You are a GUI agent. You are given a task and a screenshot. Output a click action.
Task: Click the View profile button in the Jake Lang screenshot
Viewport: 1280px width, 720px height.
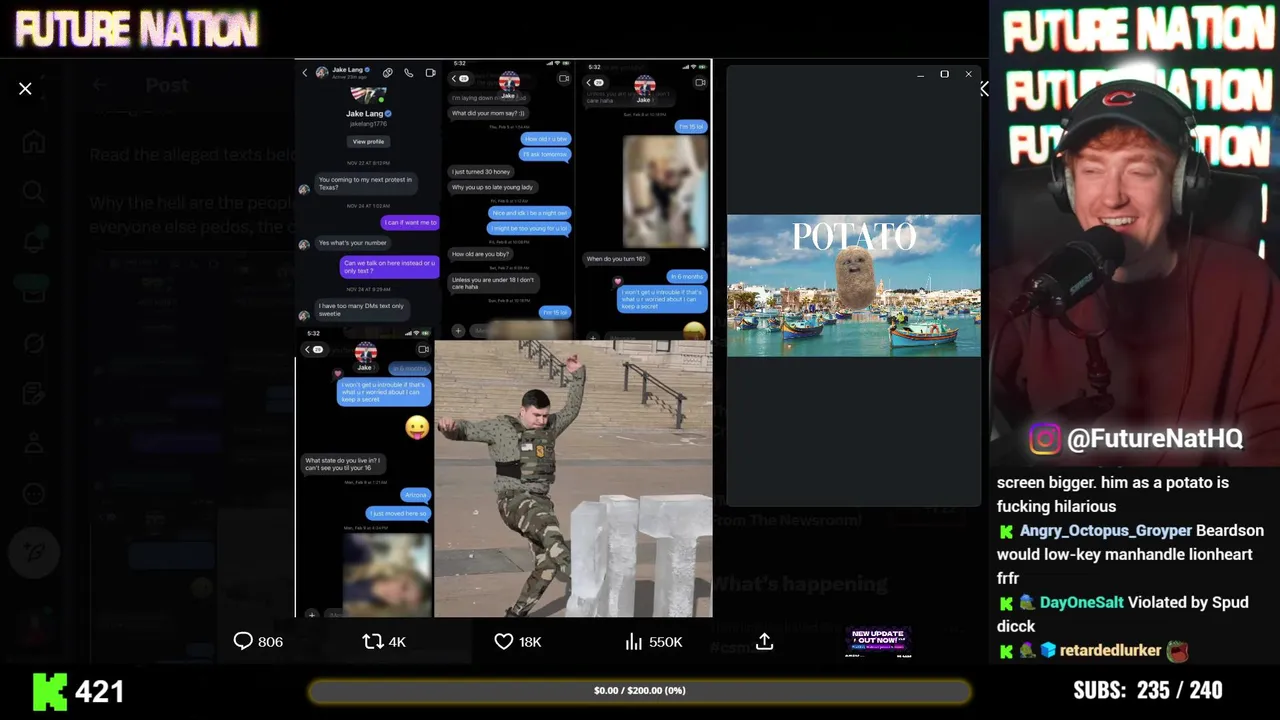368,142
